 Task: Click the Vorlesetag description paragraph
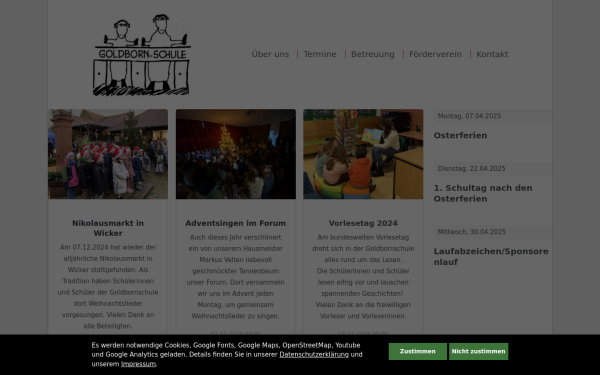tap(363, 277)
